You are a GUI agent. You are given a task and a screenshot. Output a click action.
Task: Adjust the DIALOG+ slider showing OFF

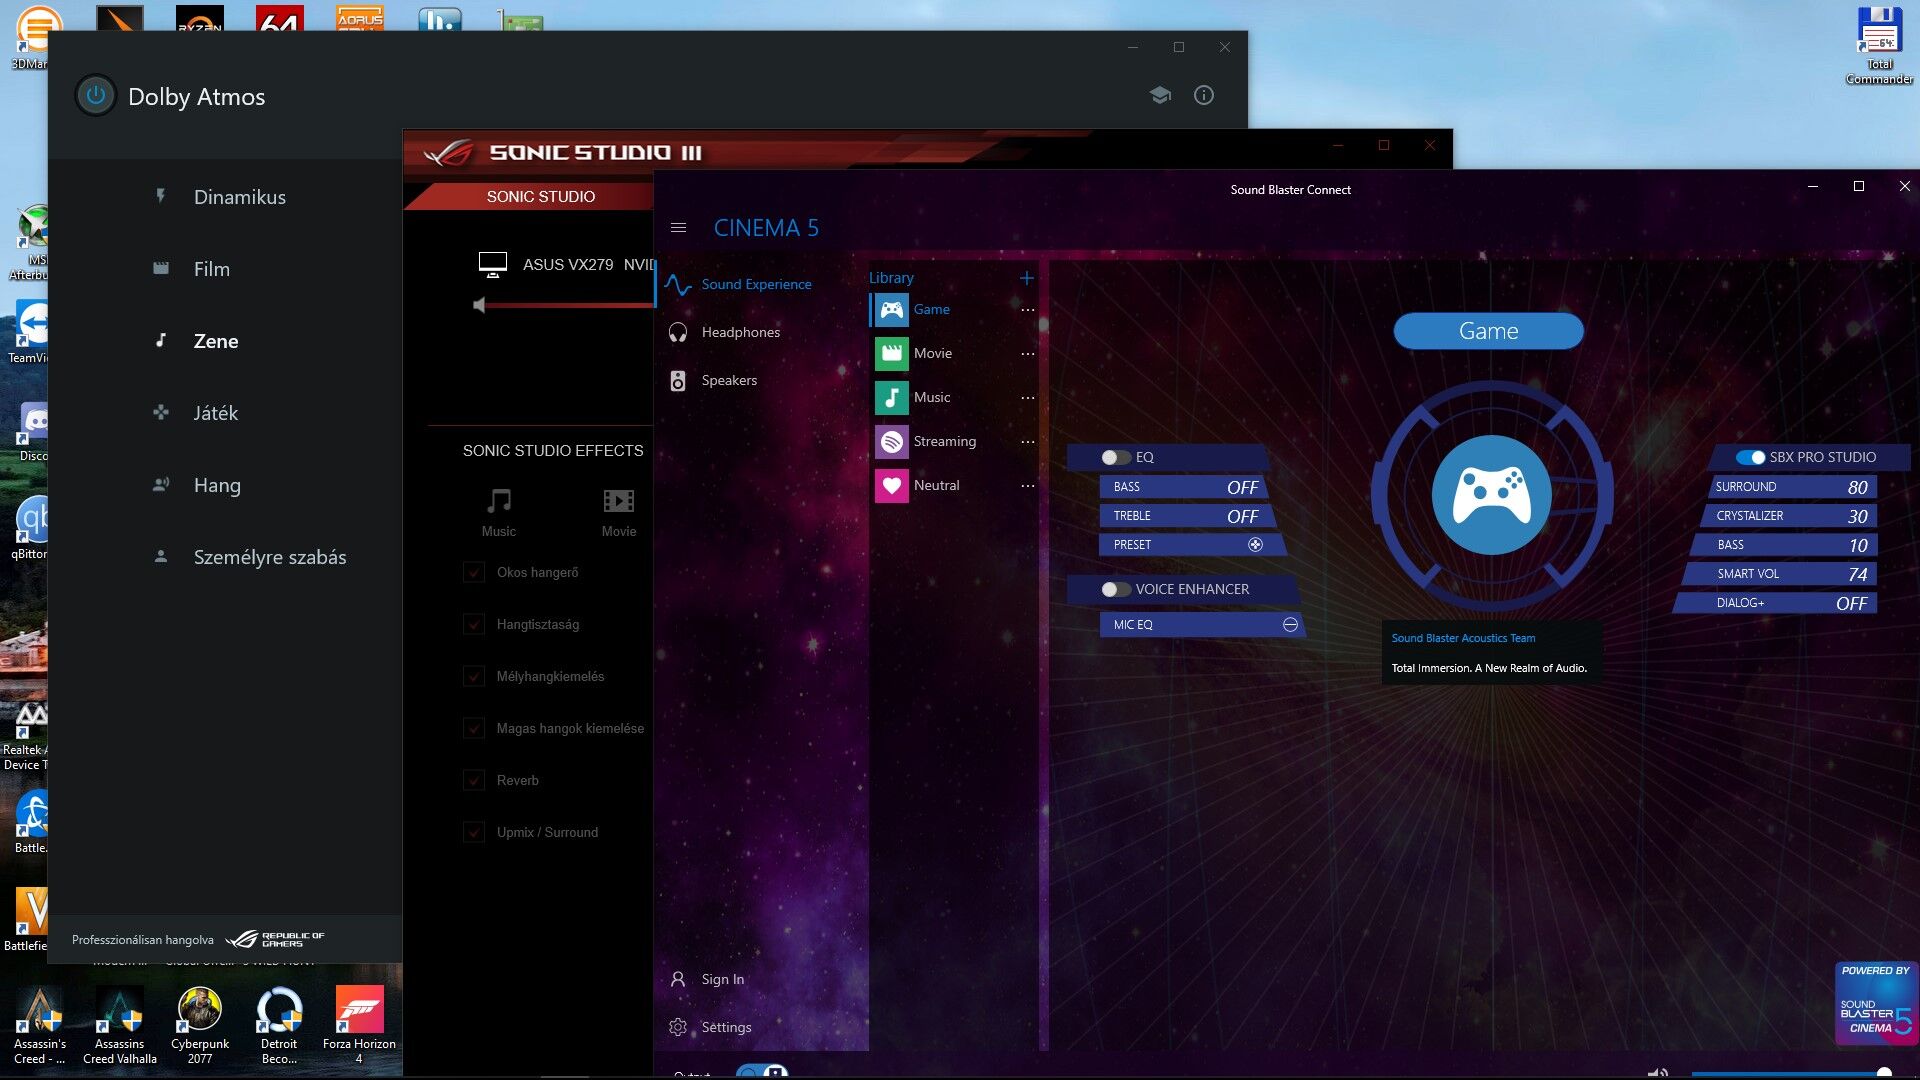click(1776, 603)
